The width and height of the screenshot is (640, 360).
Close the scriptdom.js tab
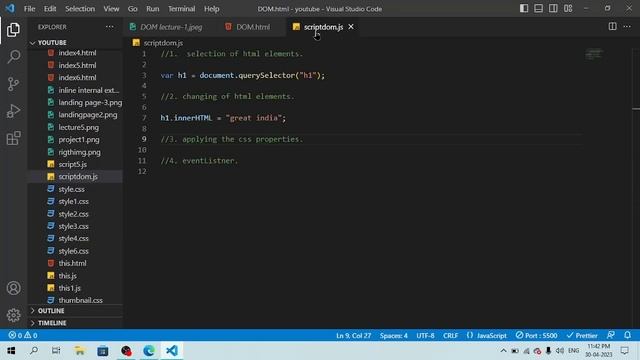click(351, 27)
